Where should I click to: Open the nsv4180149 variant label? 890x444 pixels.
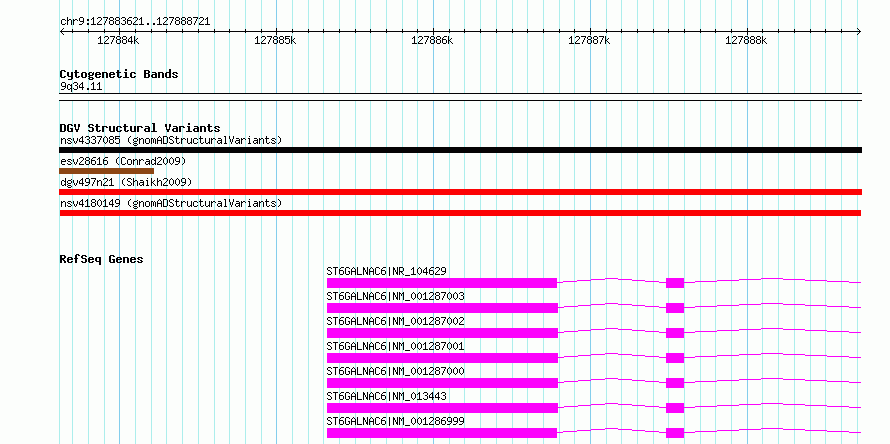pyautogui.click(x=171, y=203)
